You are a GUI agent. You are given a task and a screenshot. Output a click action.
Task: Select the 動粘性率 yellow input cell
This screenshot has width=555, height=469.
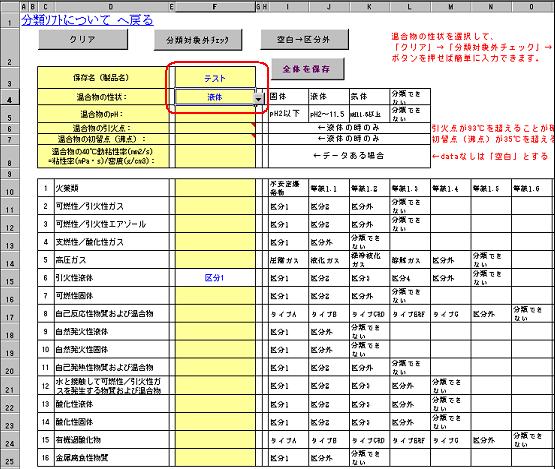215,156
